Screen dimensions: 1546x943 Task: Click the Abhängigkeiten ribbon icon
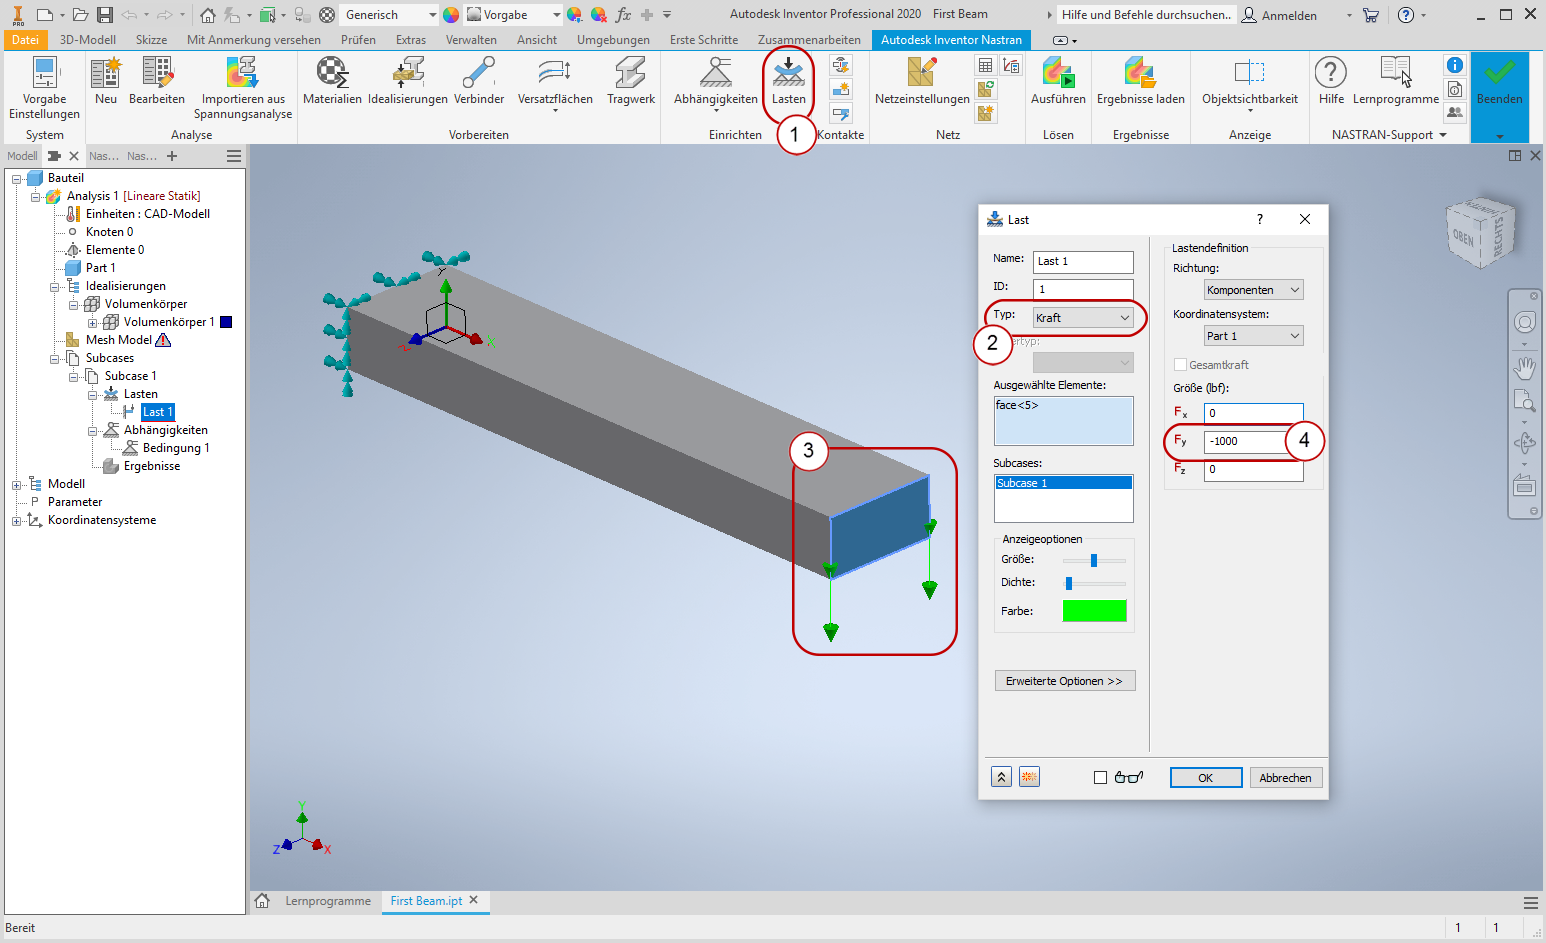716,72
